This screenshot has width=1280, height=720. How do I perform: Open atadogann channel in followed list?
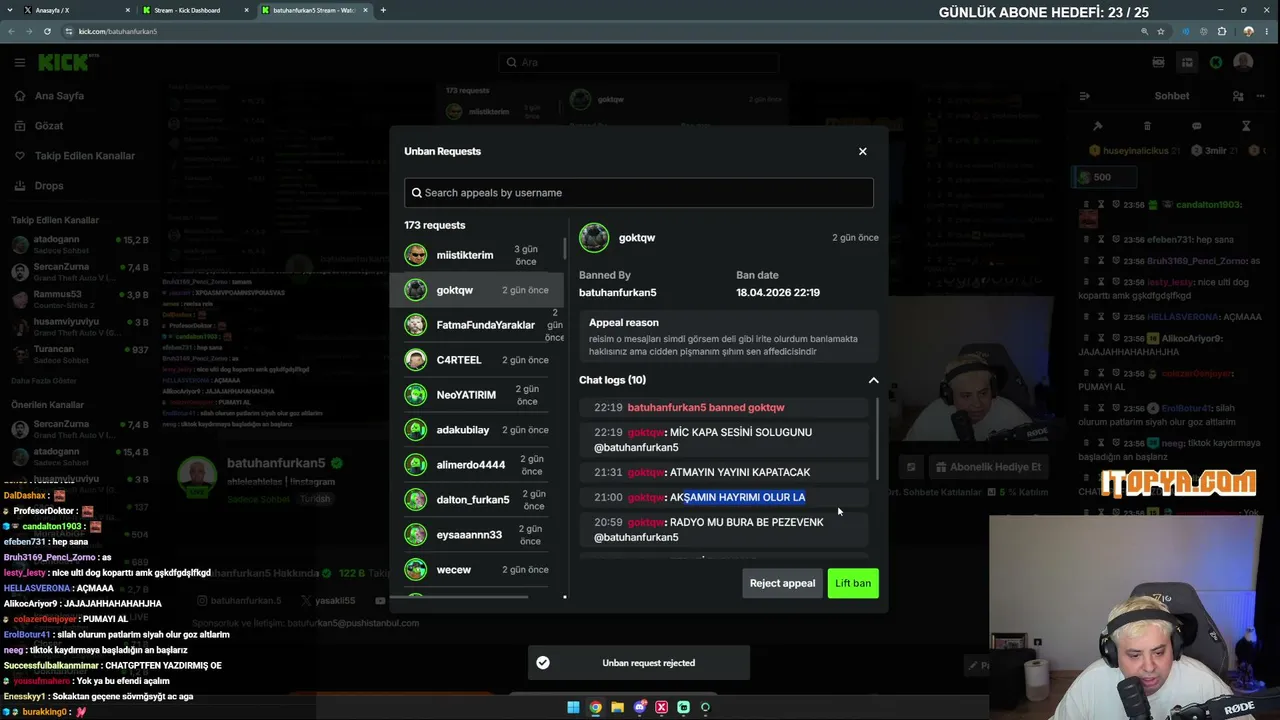click(78, 244)
